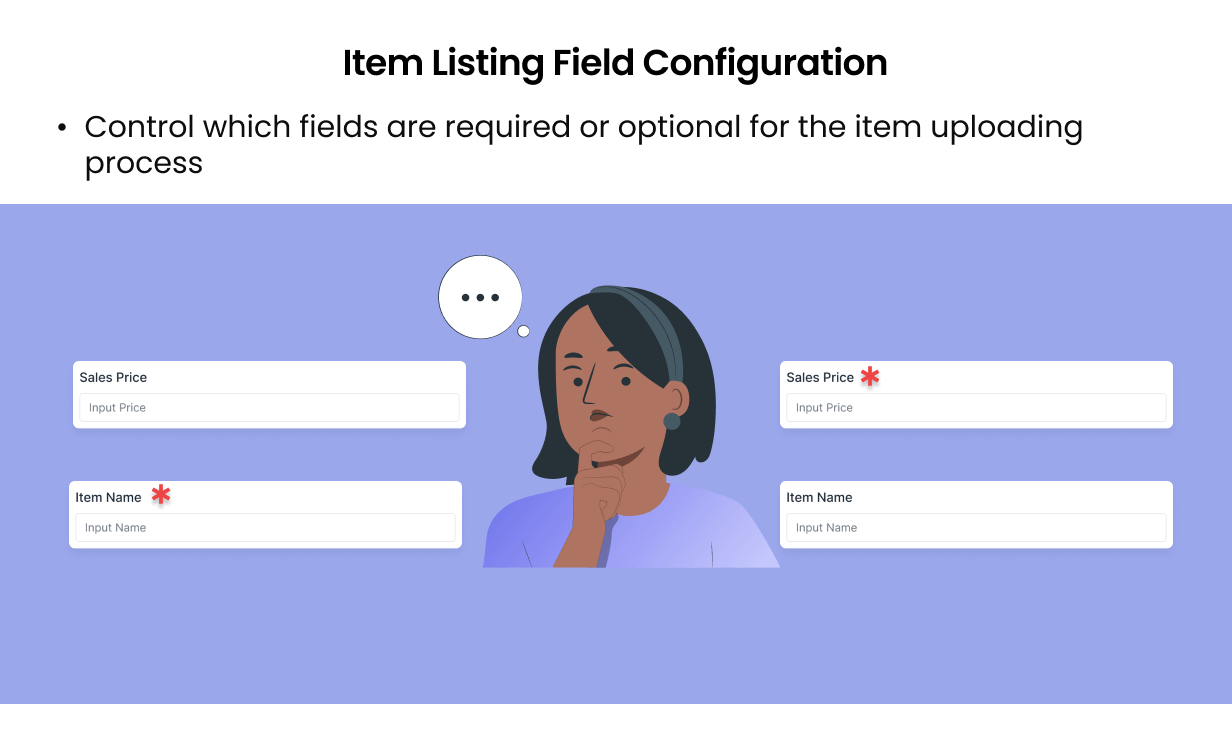This screenshot has width=1232, height=744.
Task: Click the woman's round gray earring
Action: click(x=672, y=421)
